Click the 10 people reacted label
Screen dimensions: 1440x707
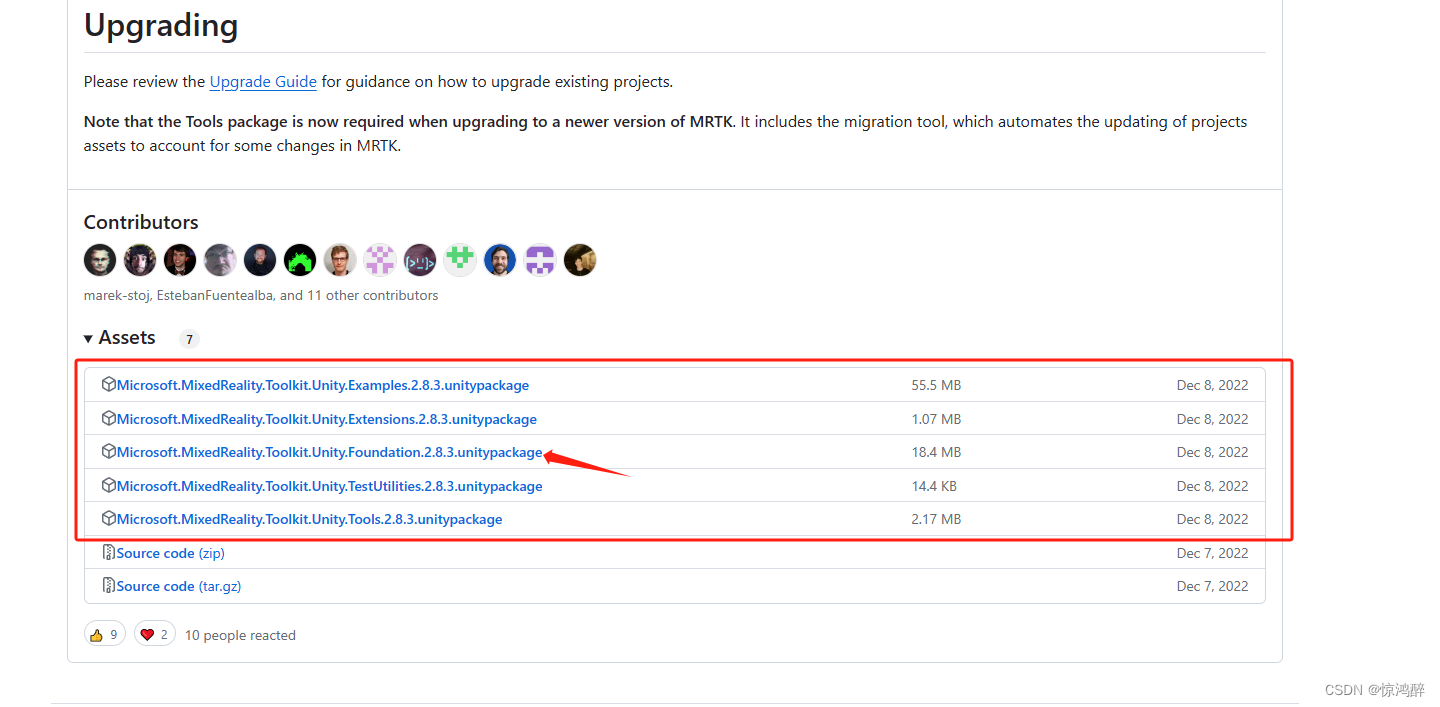pos(240,634)
